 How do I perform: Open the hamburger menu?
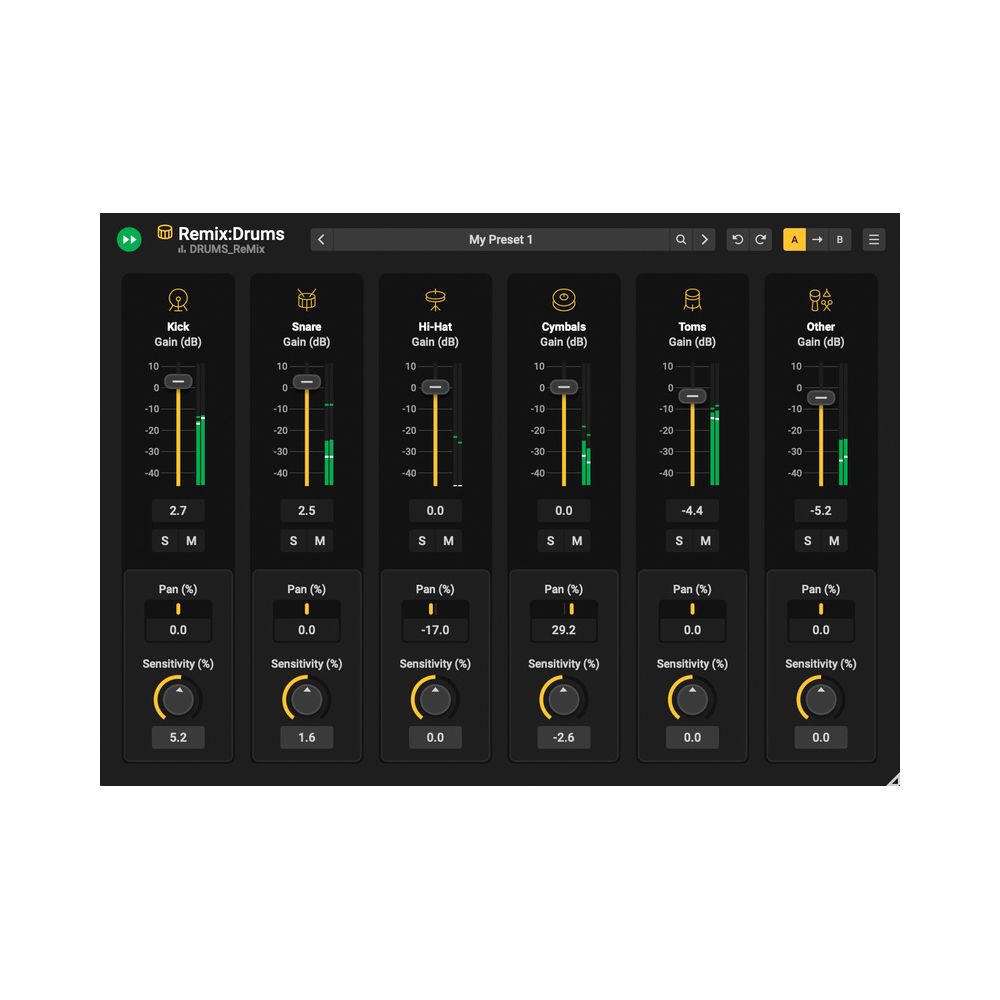[873, 240]
